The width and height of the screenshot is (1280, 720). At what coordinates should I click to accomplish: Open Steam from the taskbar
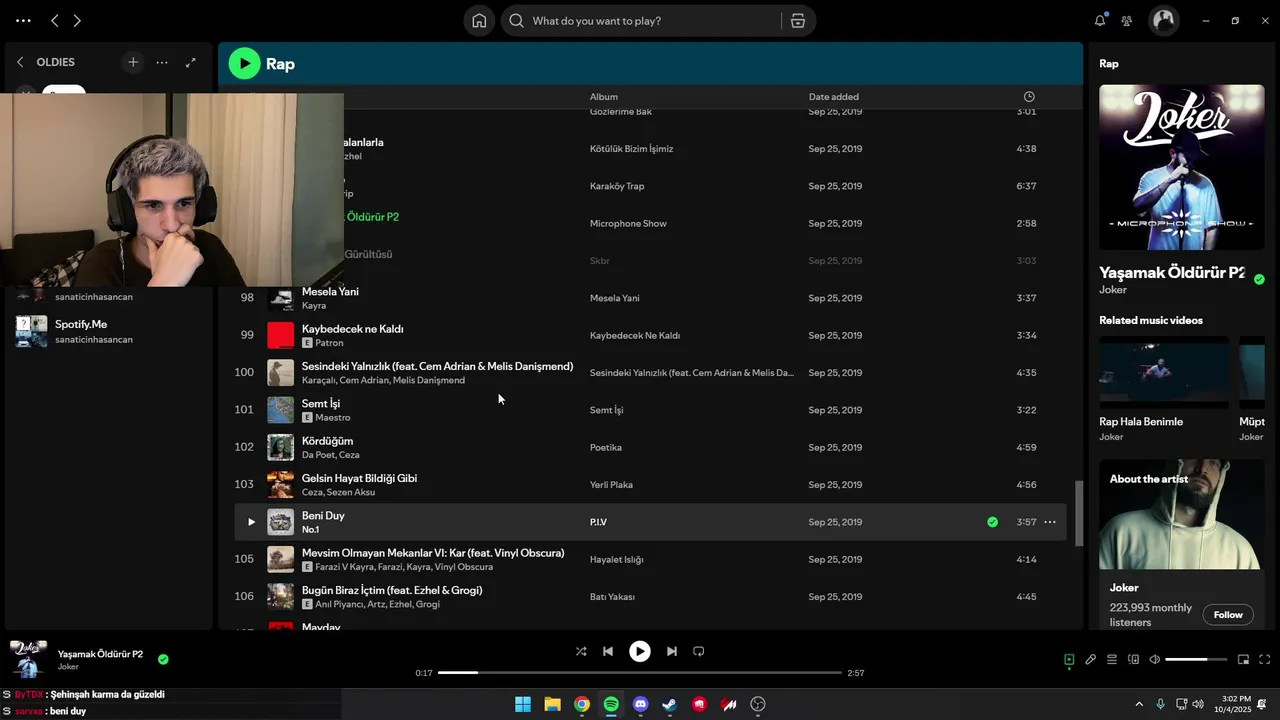(x=670, y=704)
